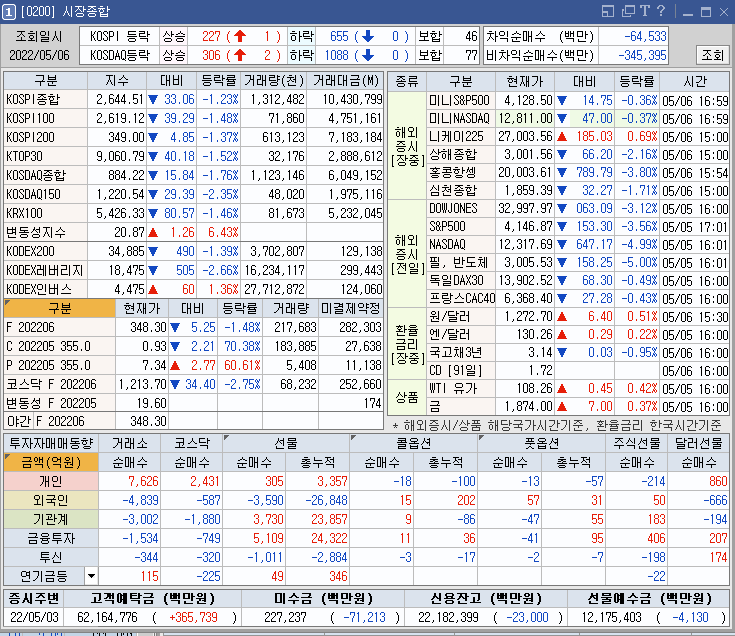This screenshot has width=735, height=636.
Task: Click the 신용잔고 (백만원) header
Action: 486,599
